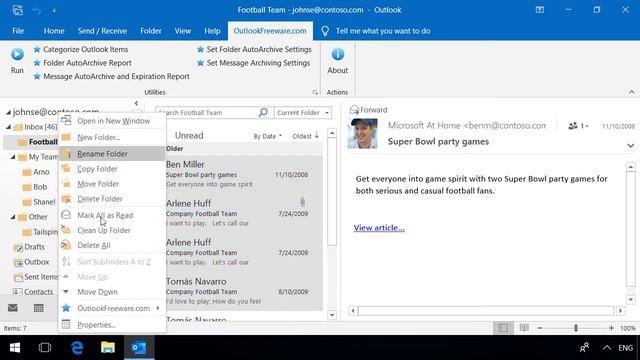Screen dimensions: 640x360
Task: Switch to Send / Receive ribbon tab
Action: click(102, 31)
